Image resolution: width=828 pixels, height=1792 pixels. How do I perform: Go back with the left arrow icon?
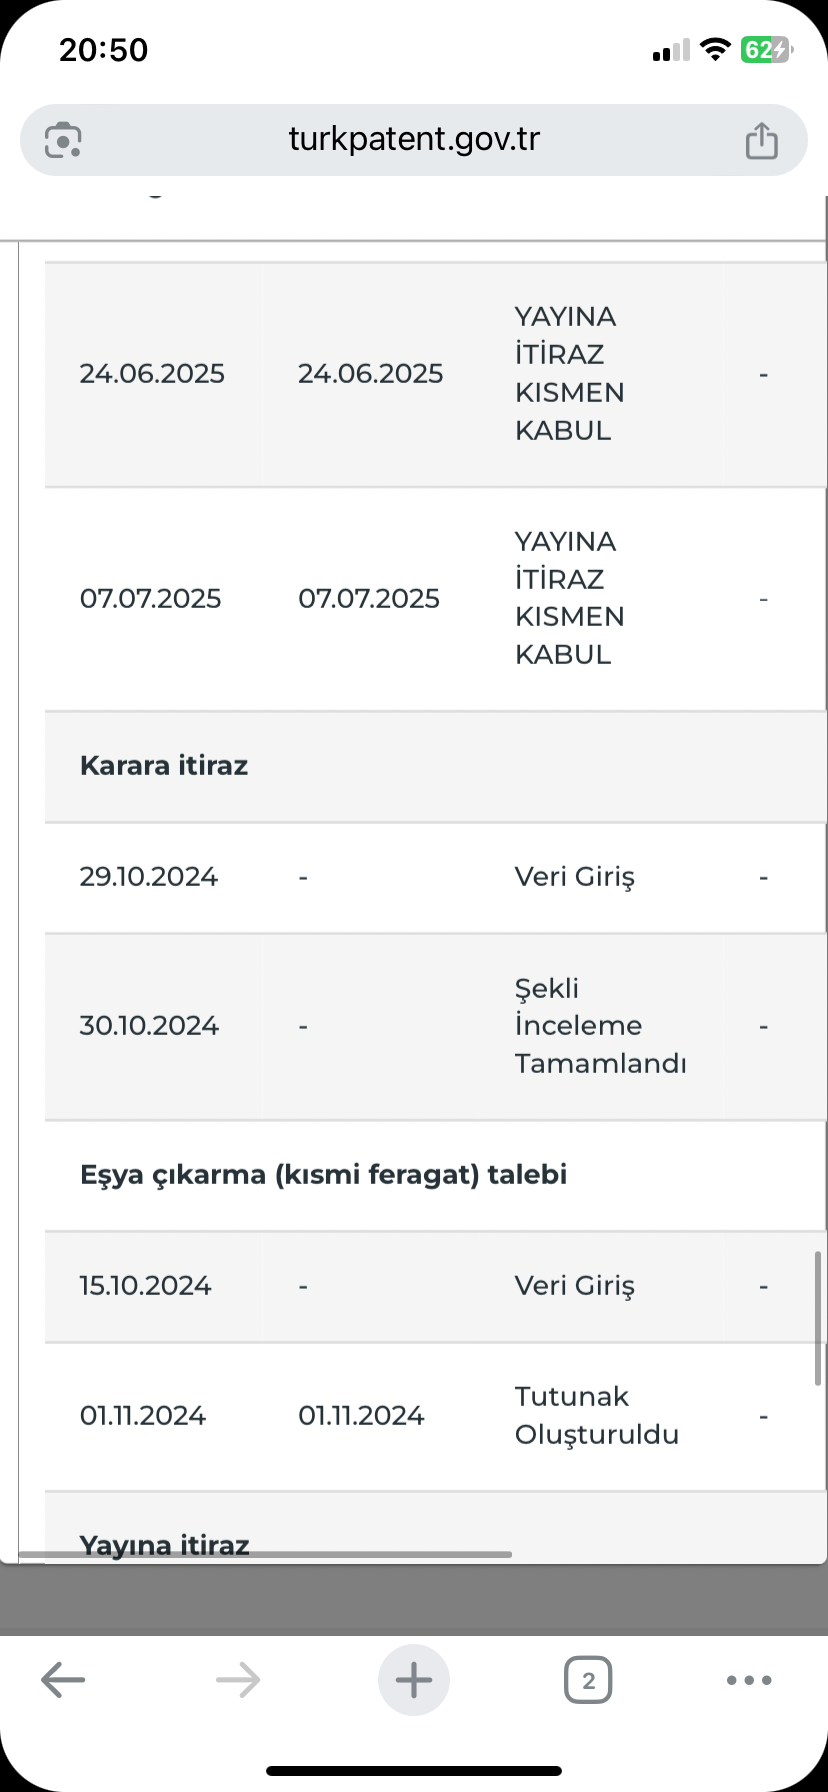63,1680
